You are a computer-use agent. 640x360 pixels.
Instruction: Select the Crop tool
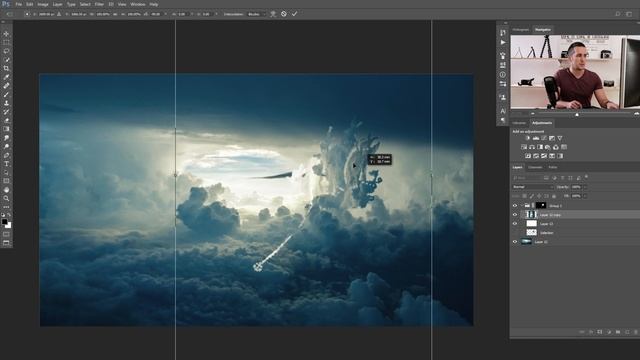click(x=6, y=68)
